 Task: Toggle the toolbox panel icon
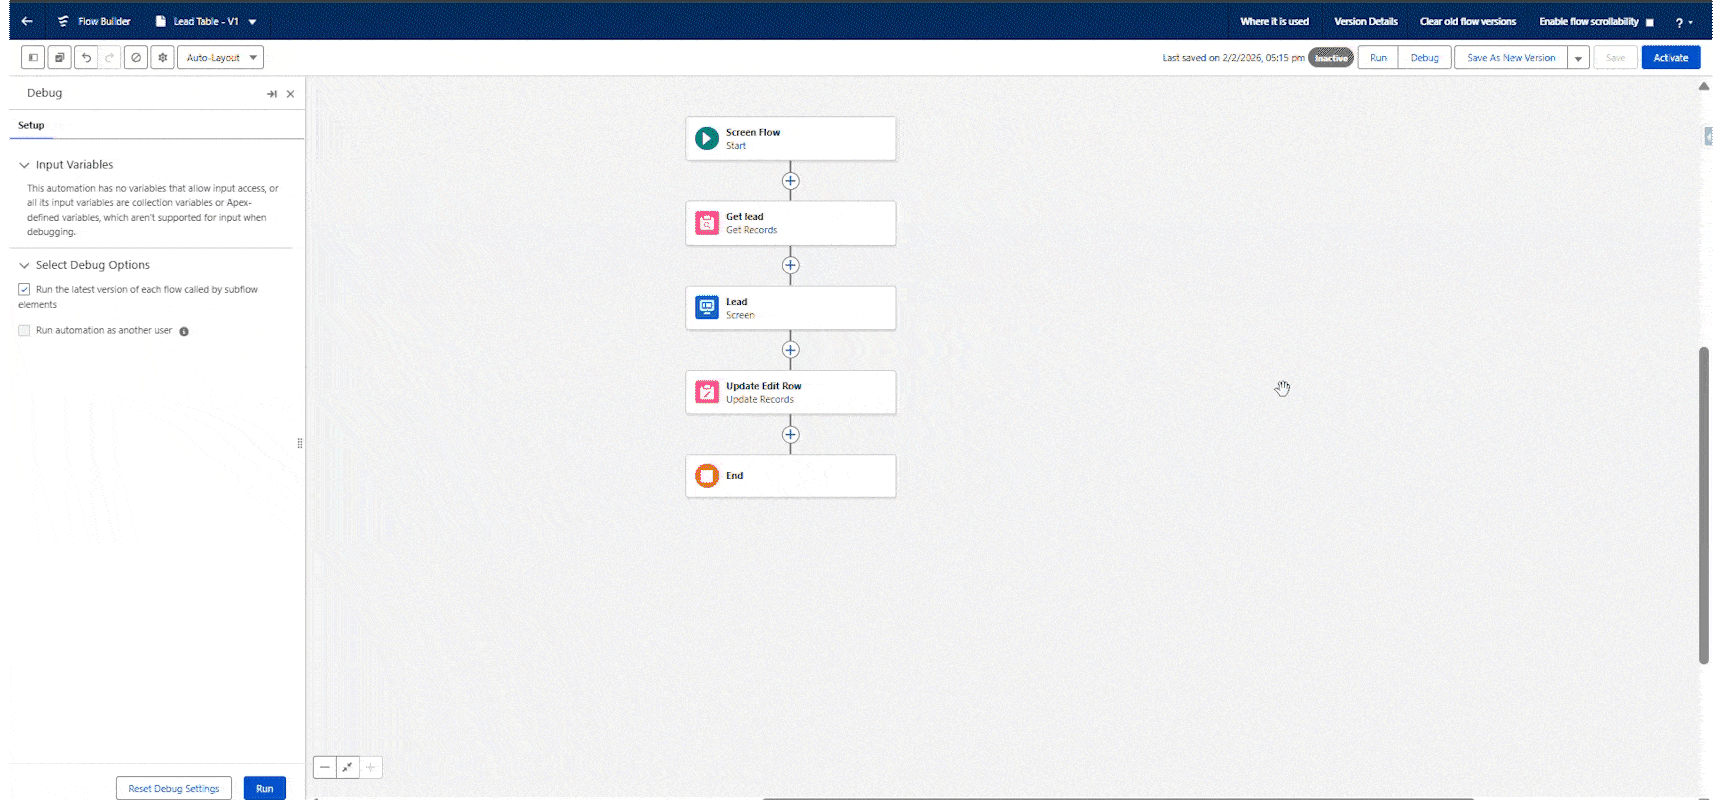tap(33, 58)
